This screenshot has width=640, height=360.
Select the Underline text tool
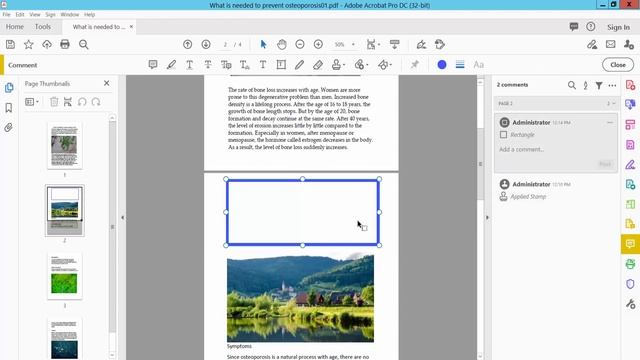point(189,65)
